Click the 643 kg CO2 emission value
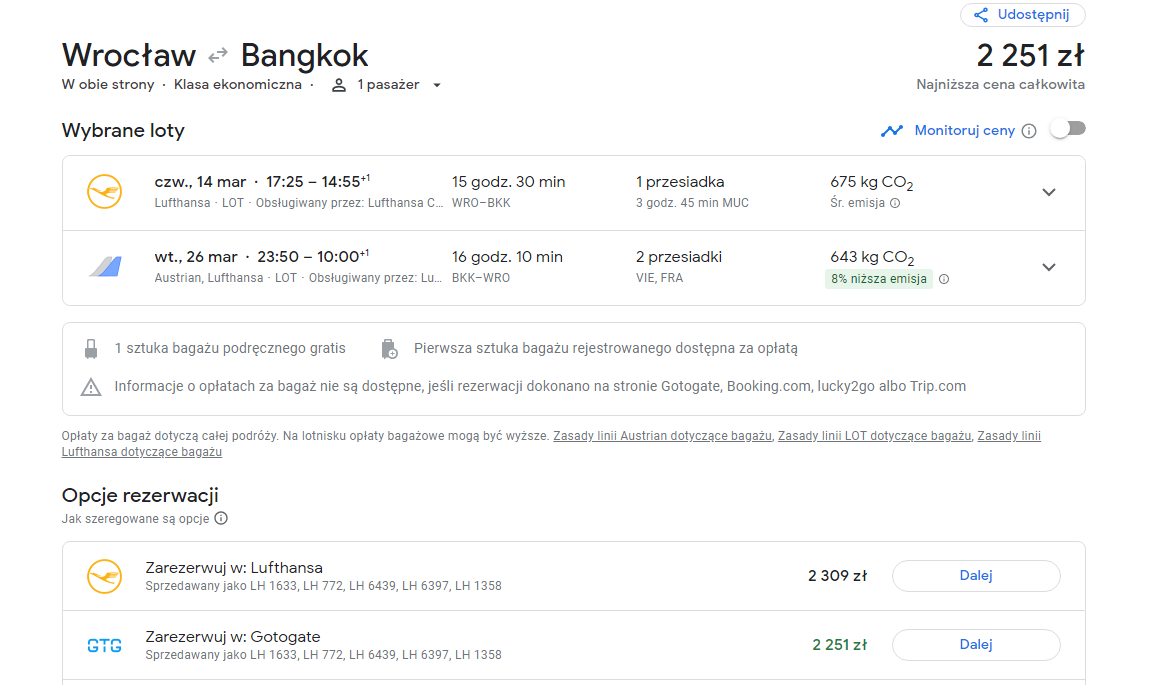 click(x=872, y=258)
